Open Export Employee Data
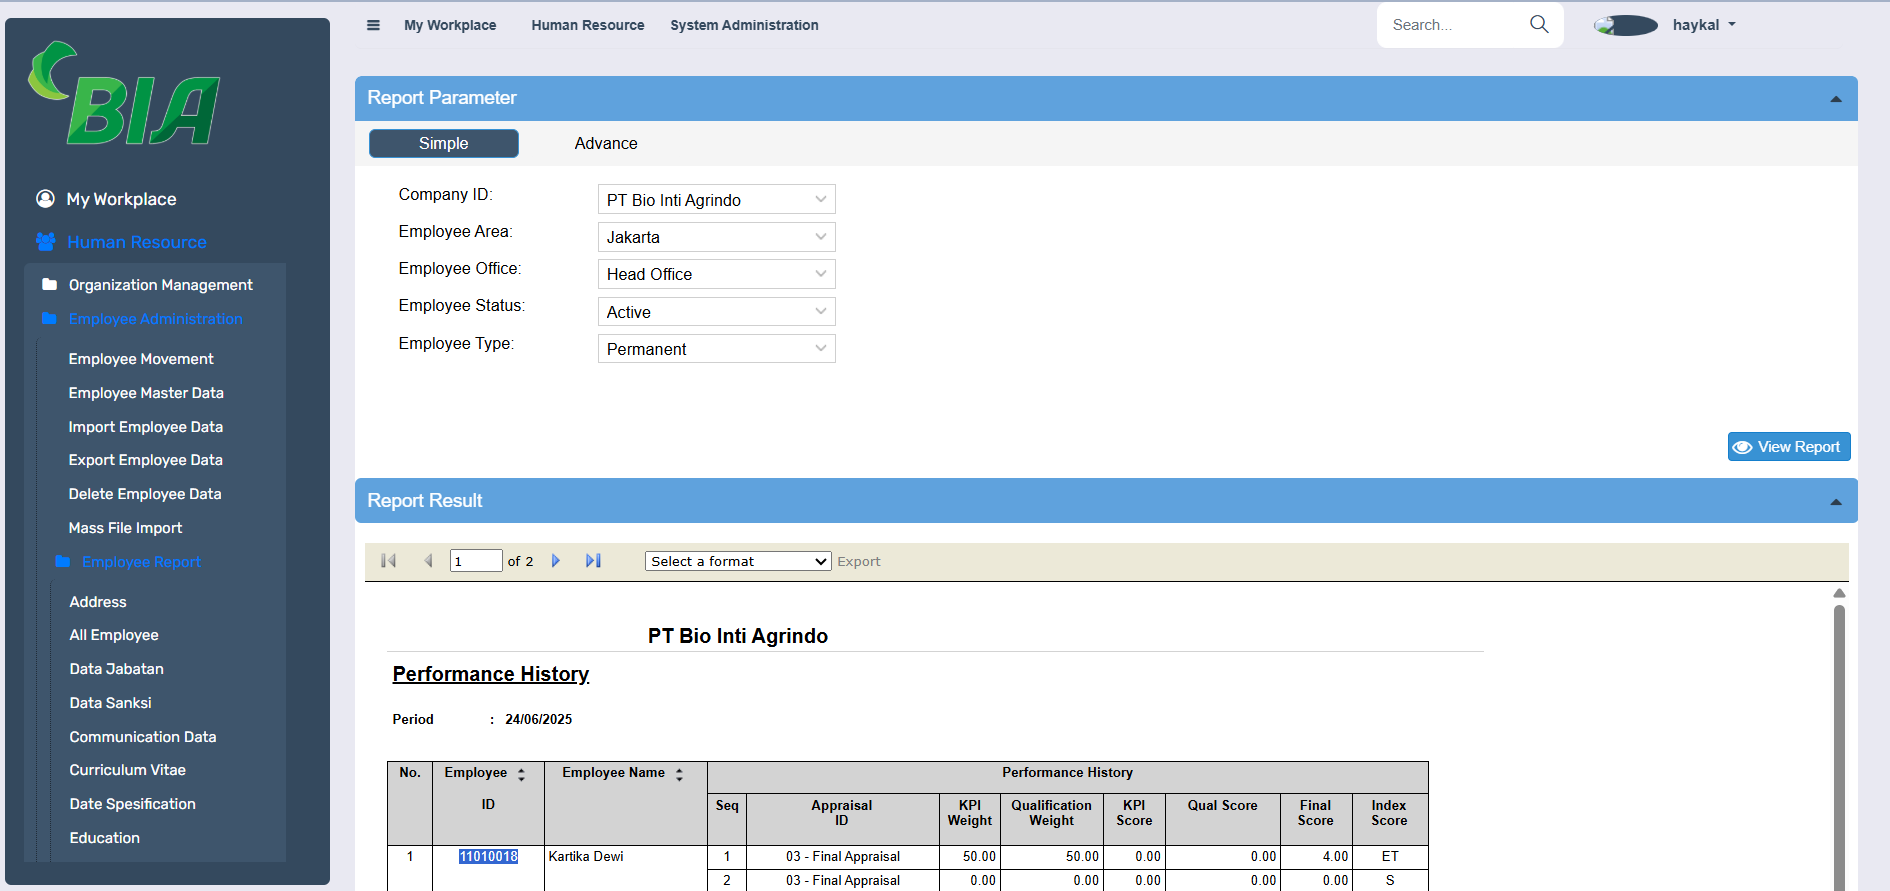 pyautogui.click(x=146, y=460)
